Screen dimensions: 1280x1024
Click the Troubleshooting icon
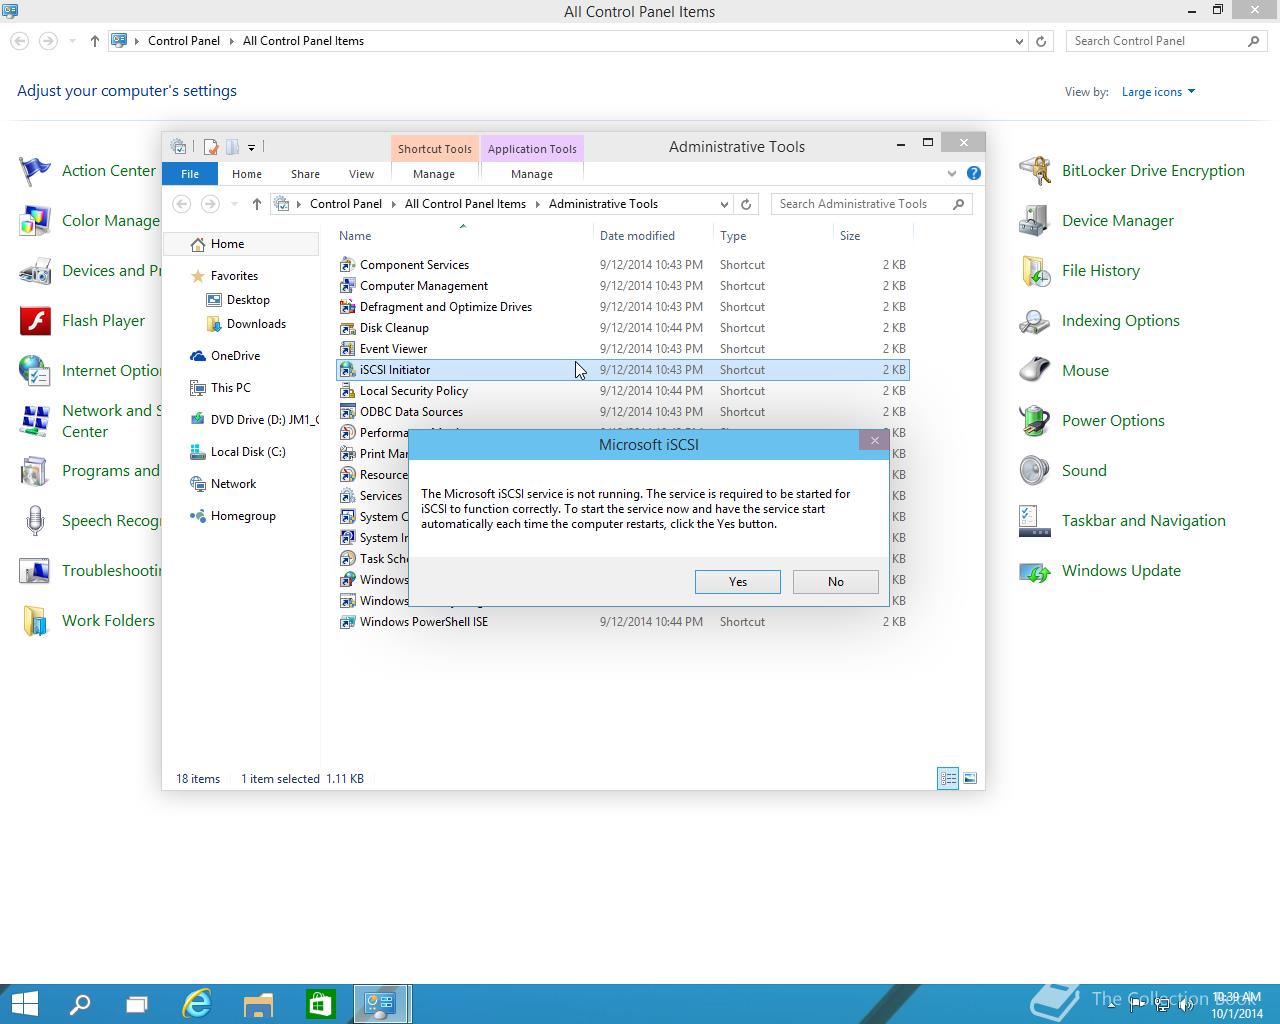coord(35,571)
